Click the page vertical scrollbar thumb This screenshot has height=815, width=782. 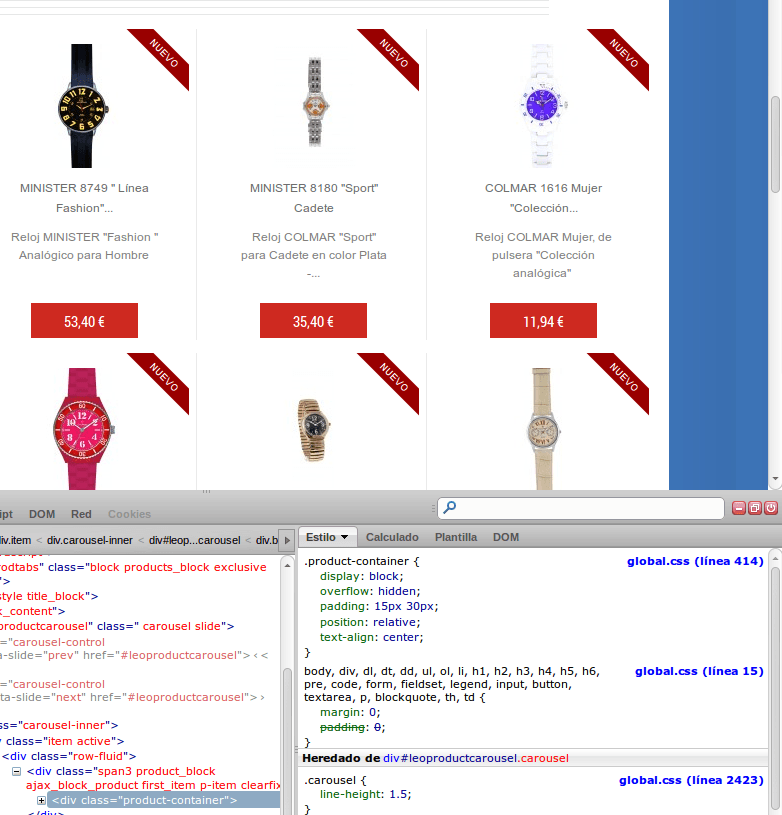point(775,144)
